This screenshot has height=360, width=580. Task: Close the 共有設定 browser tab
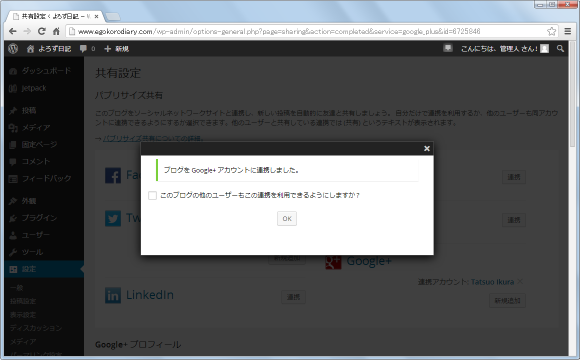pos(97,16)
